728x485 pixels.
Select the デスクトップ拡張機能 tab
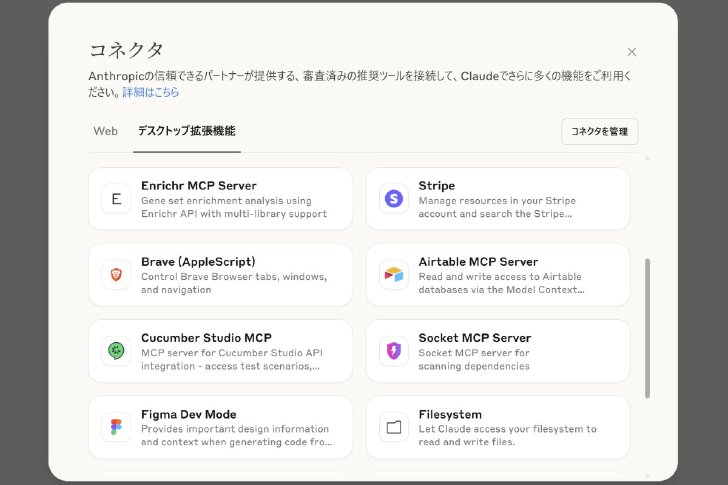point(187,131)
